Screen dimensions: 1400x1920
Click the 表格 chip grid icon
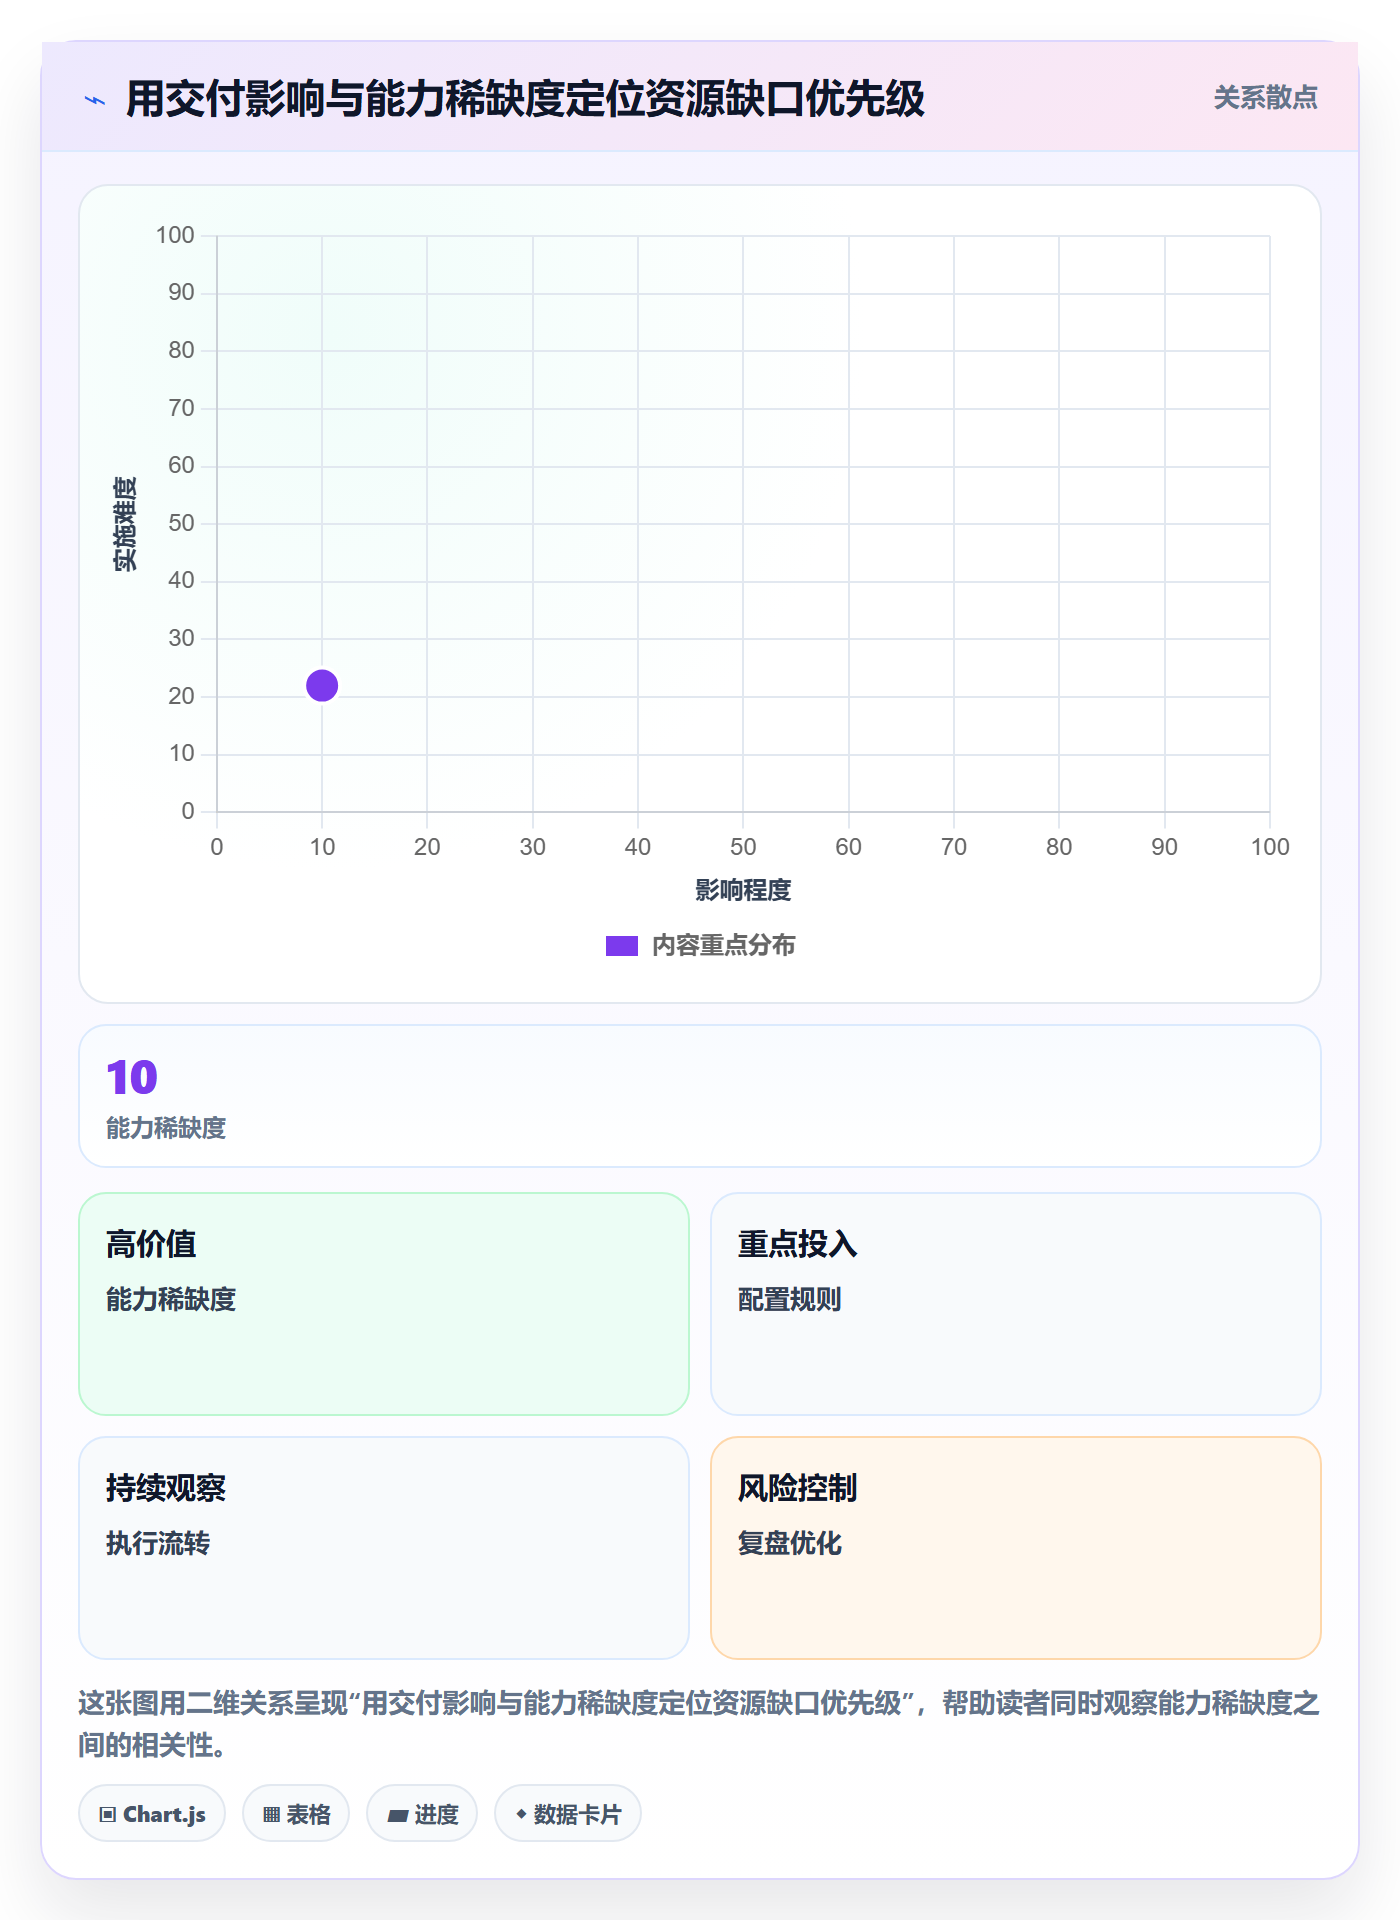(x=272, y=1815)
